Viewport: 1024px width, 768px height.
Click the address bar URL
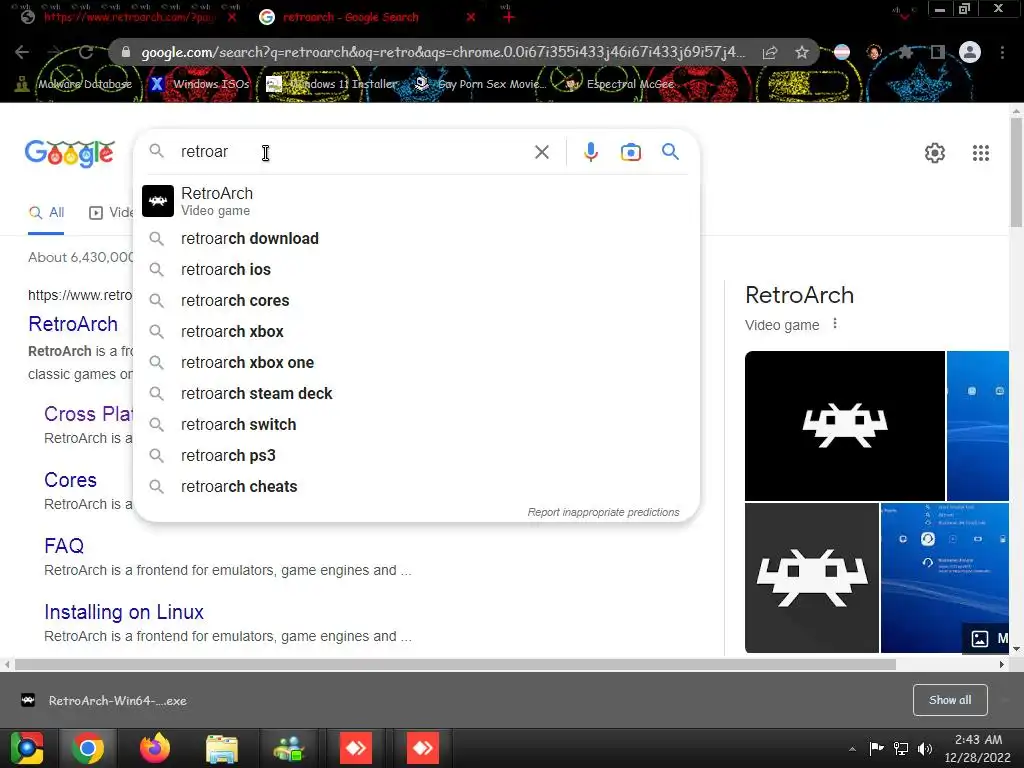pyautogui.click(x=443, y=52)
